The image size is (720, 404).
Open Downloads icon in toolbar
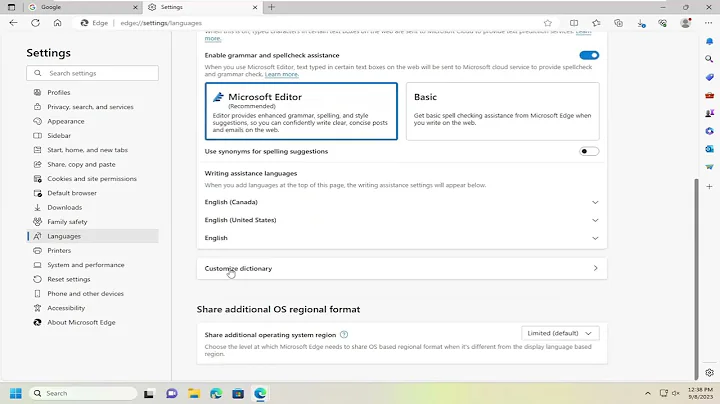(x=641, y=23)
